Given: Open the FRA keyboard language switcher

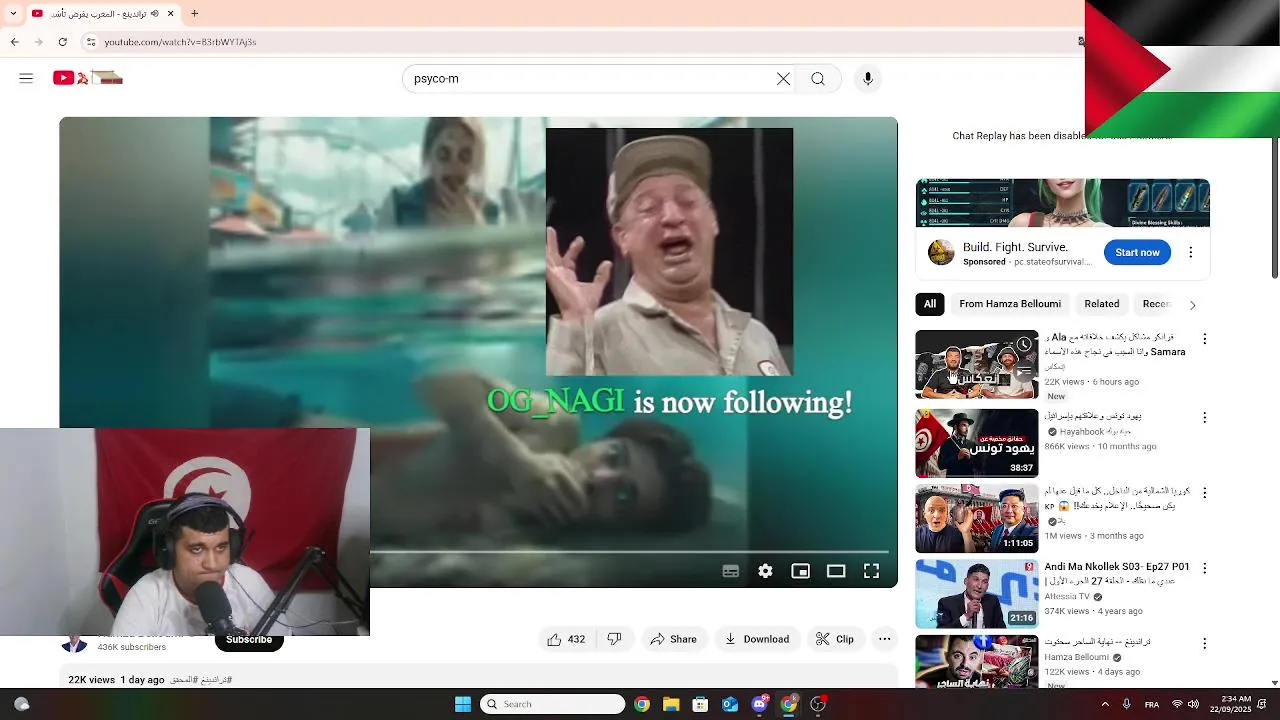Looking at the screenshot, I should (1152, 704).
